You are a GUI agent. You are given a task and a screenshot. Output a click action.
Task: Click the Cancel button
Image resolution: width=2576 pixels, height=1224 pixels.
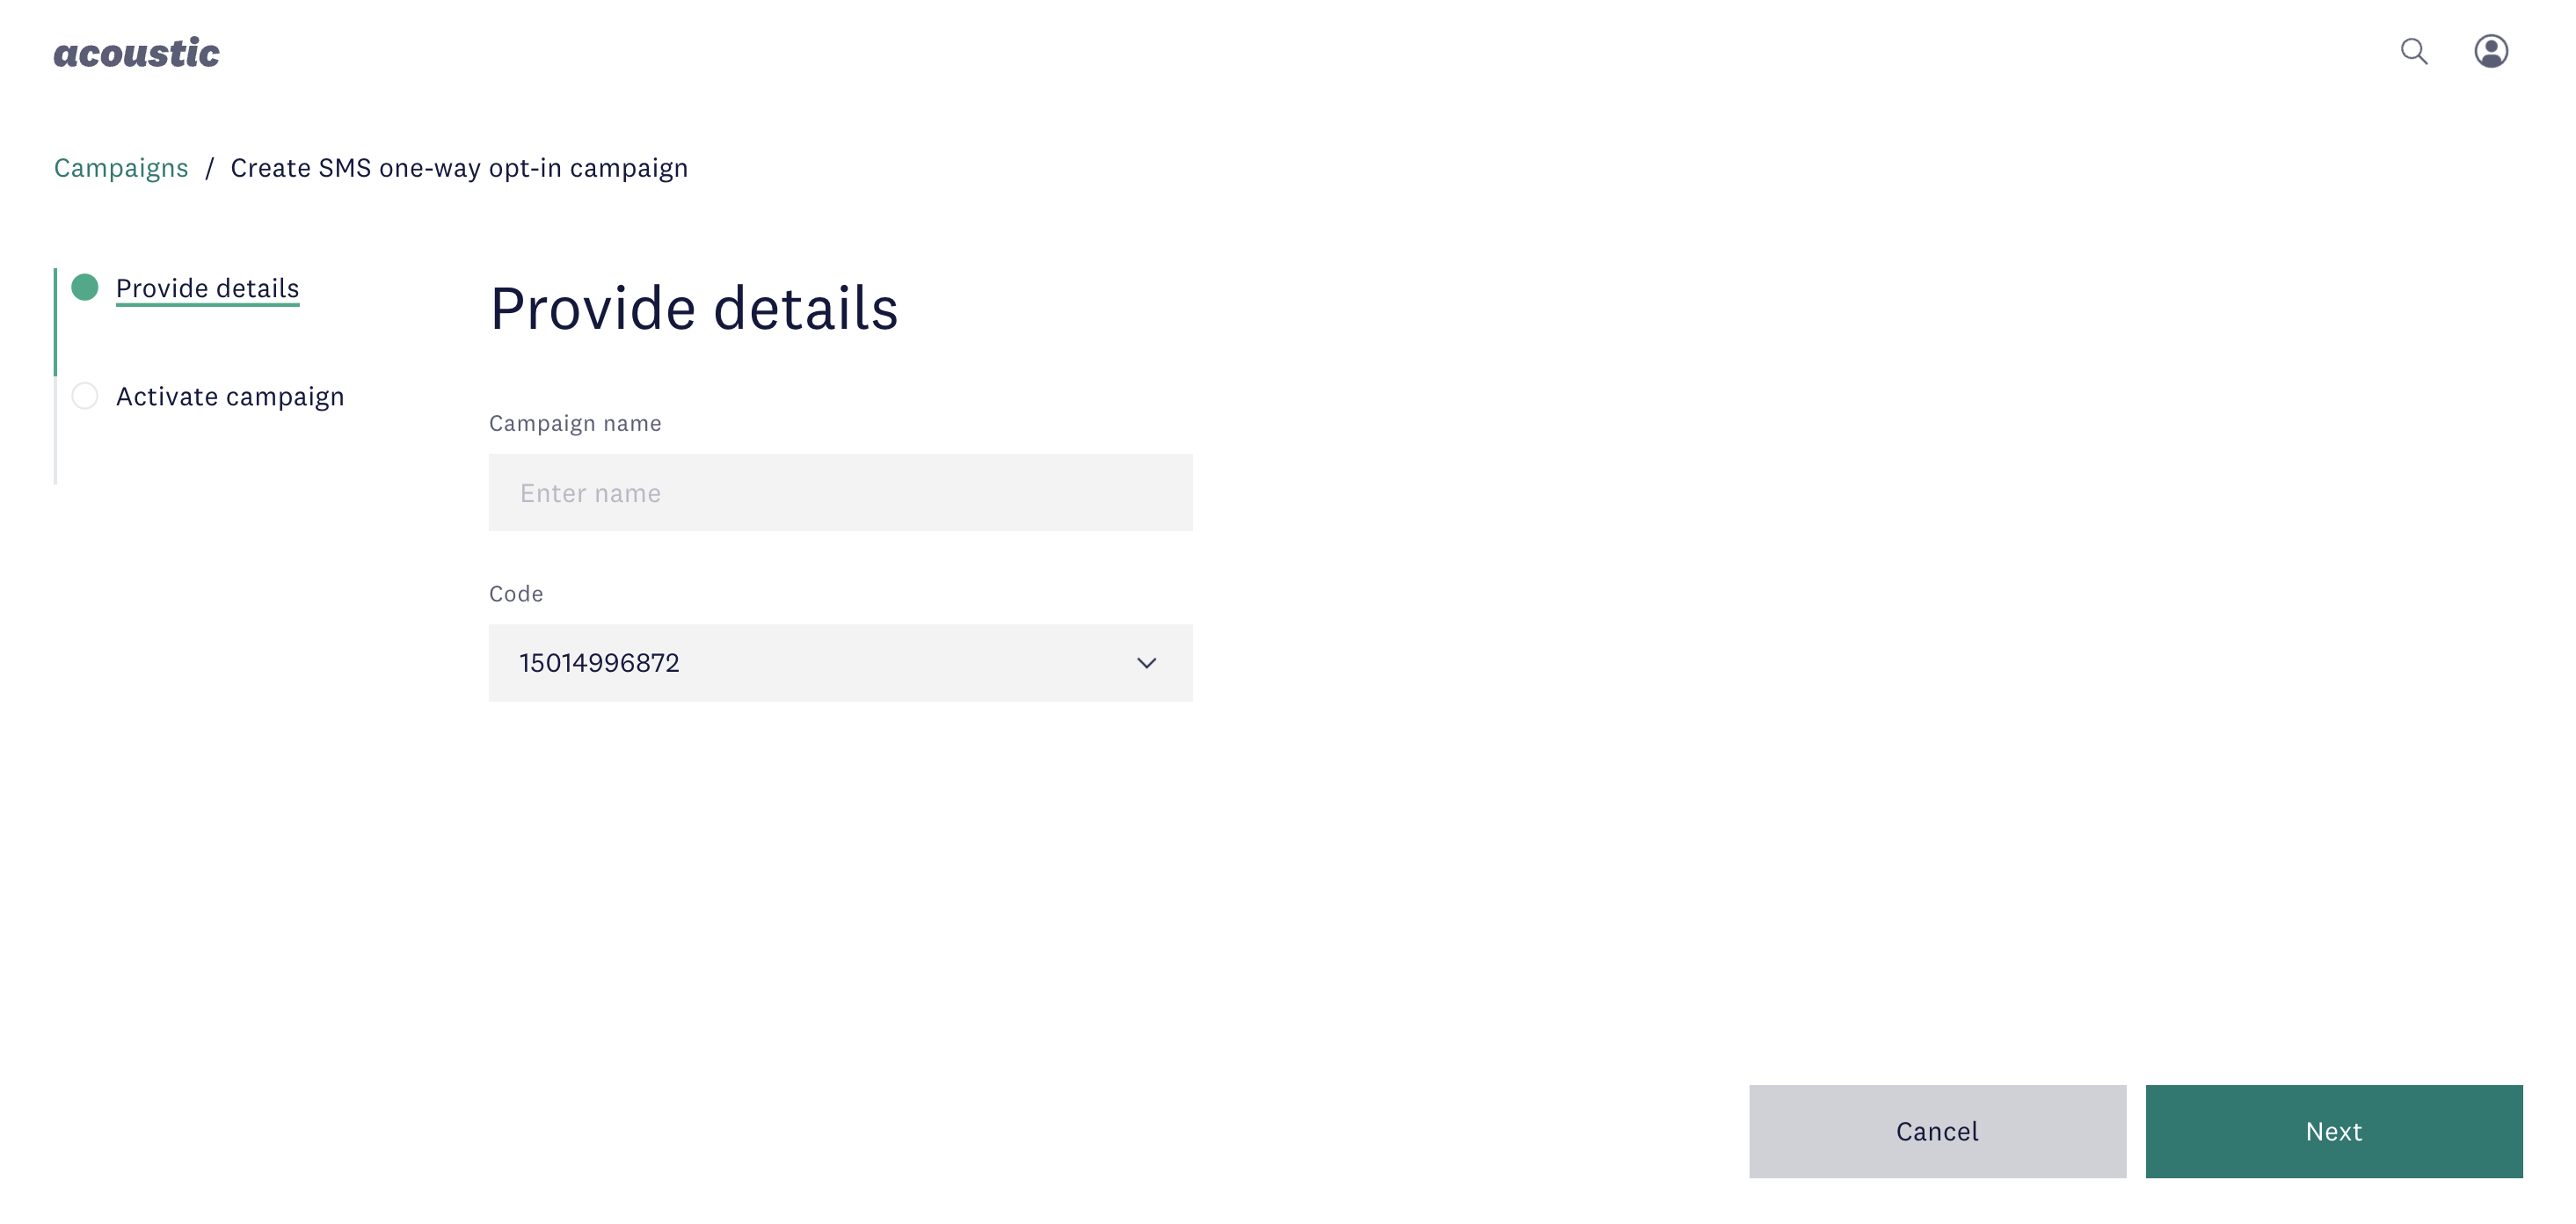[1937, 1131]
